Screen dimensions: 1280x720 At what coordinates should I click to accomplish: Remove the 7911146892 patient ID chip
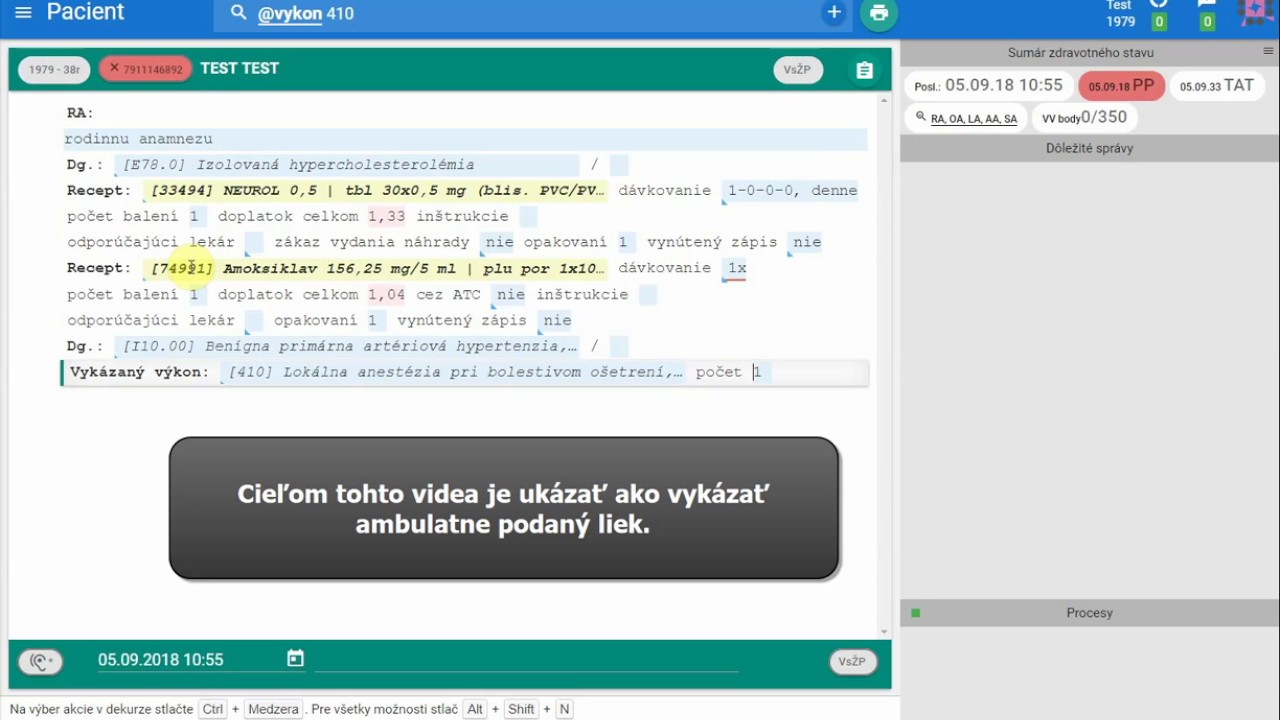point(114,69)
